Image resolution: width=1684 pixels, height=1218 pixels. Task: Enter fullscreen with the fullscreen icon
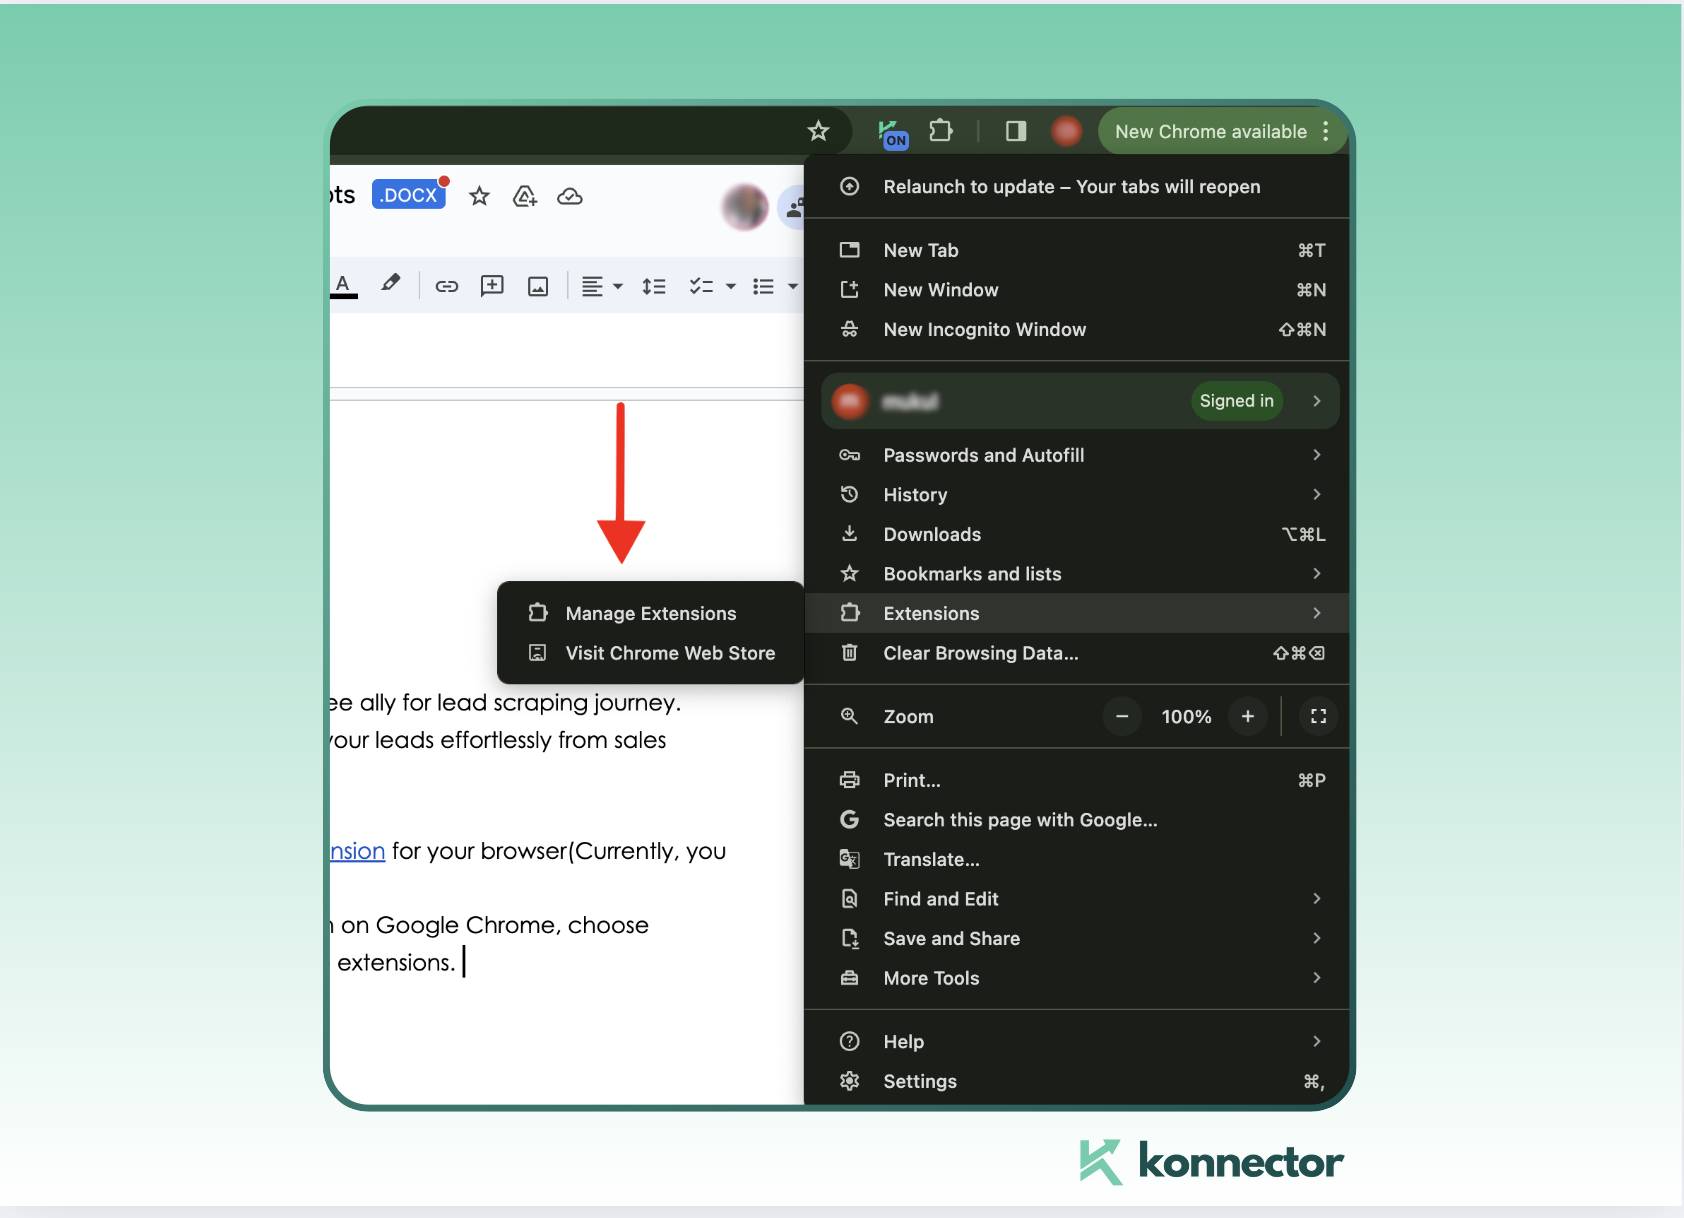pyautogui.click(x=1318, y=716)
